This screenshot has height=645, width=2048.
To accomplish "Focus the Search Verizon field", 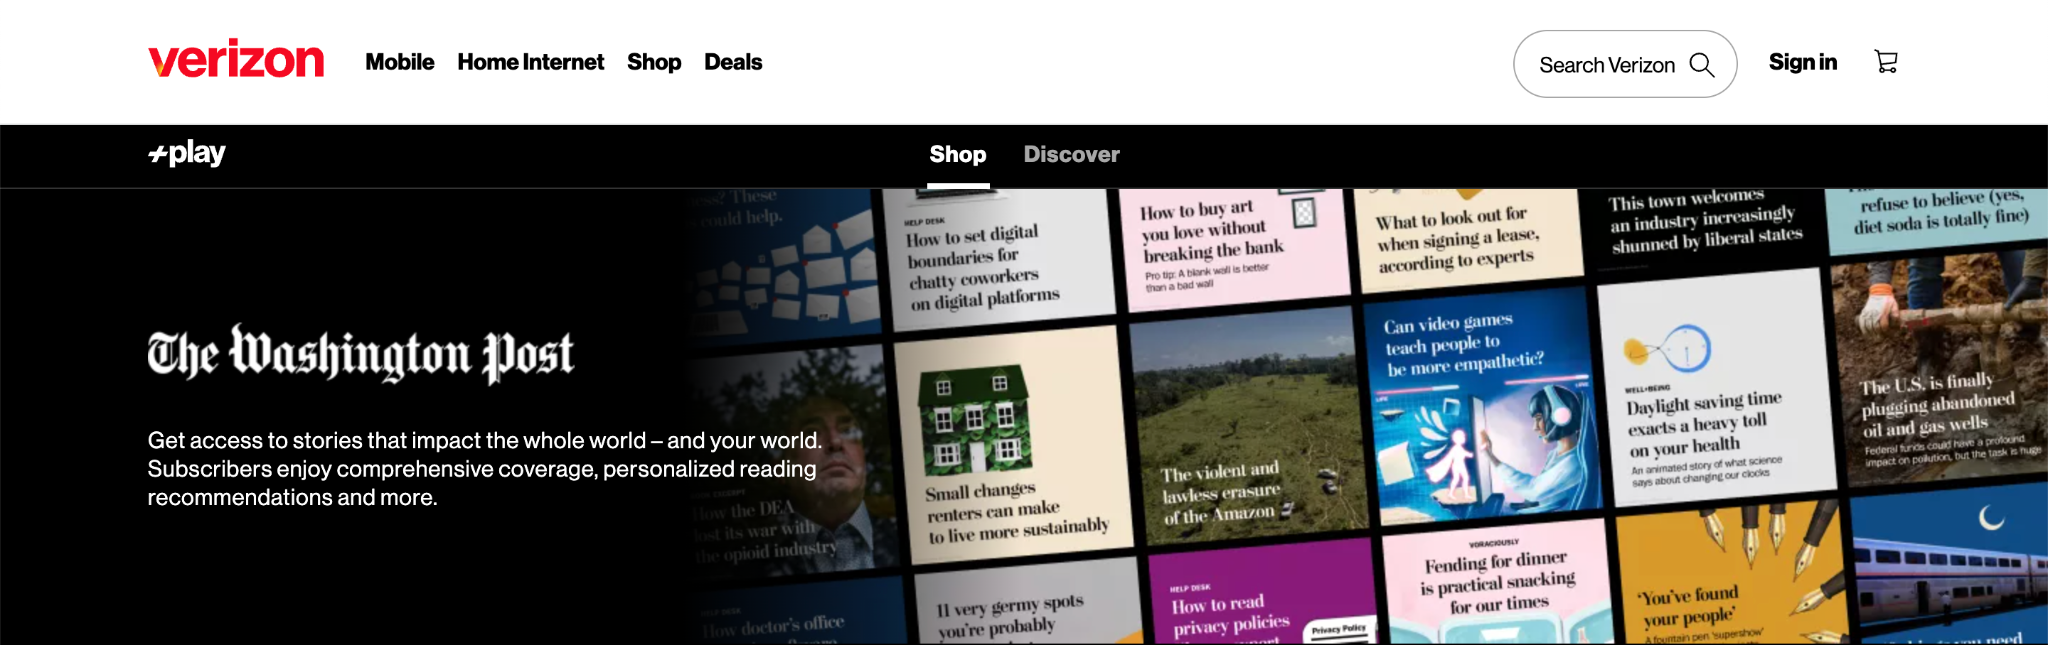I will [1625, 64].
